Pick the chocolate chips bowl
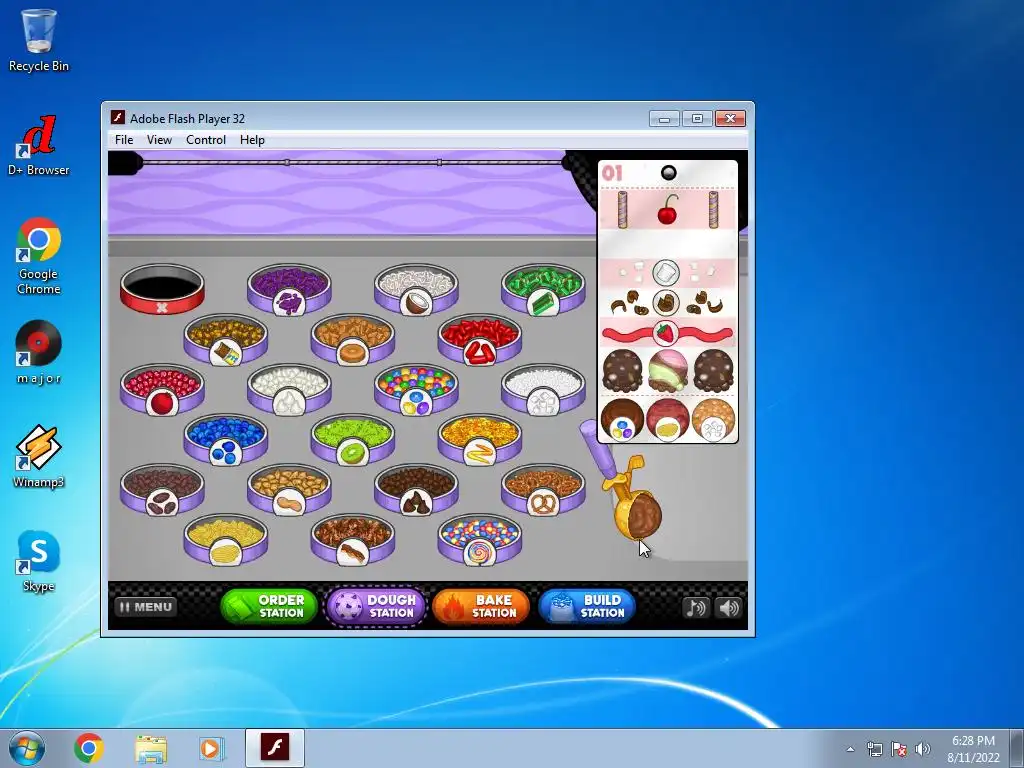Viewport: 1024px width, 768px height. [x=416, y=489]
